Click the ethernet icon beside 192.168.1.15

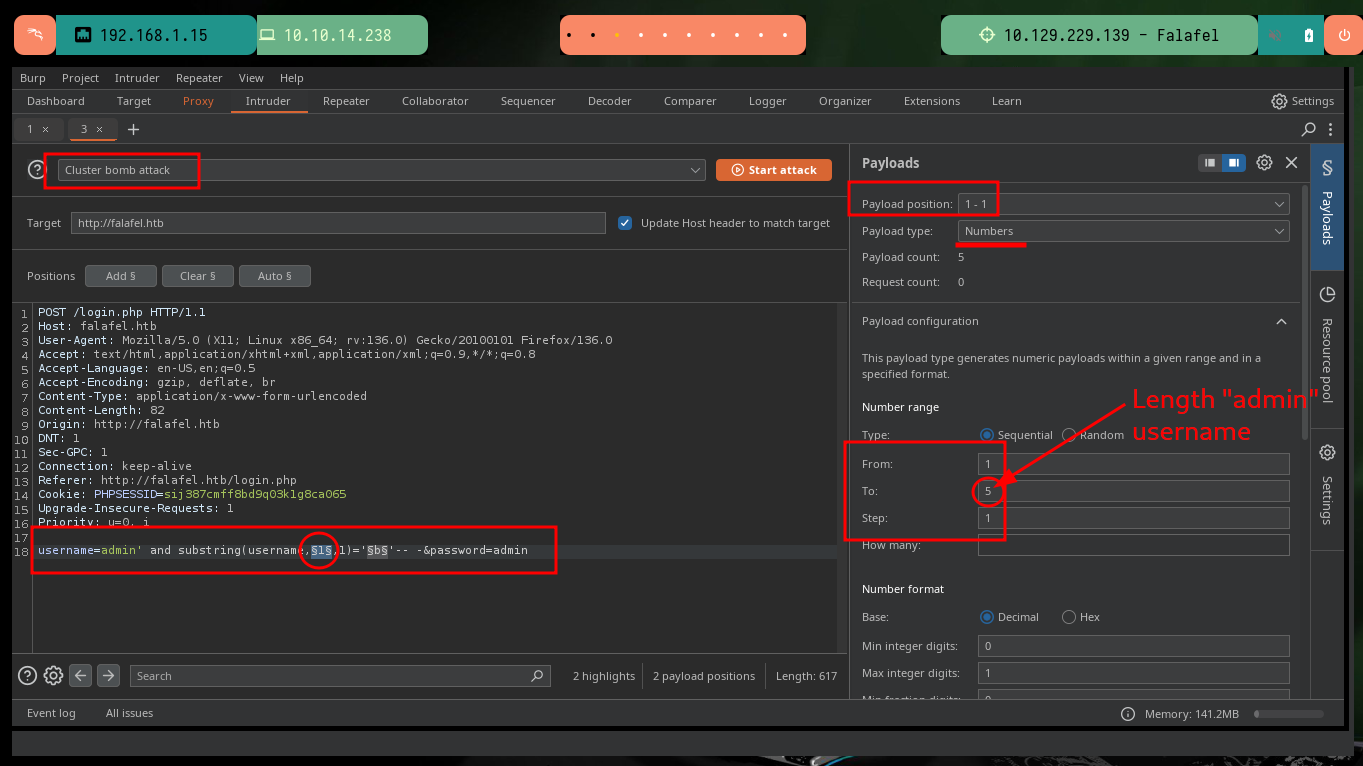[x=83, y=35]
